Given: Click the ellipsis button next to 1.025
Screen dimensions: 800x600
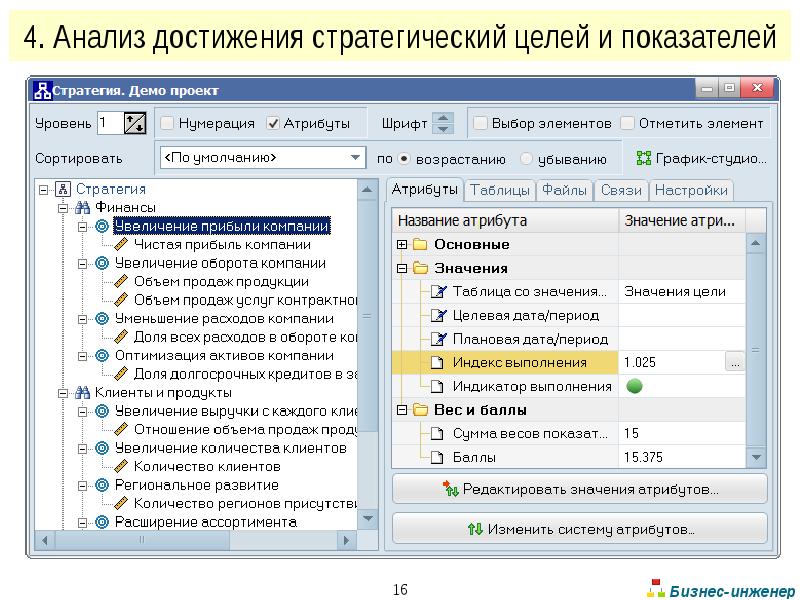Looking at the screenshot, I should point(735,363).
